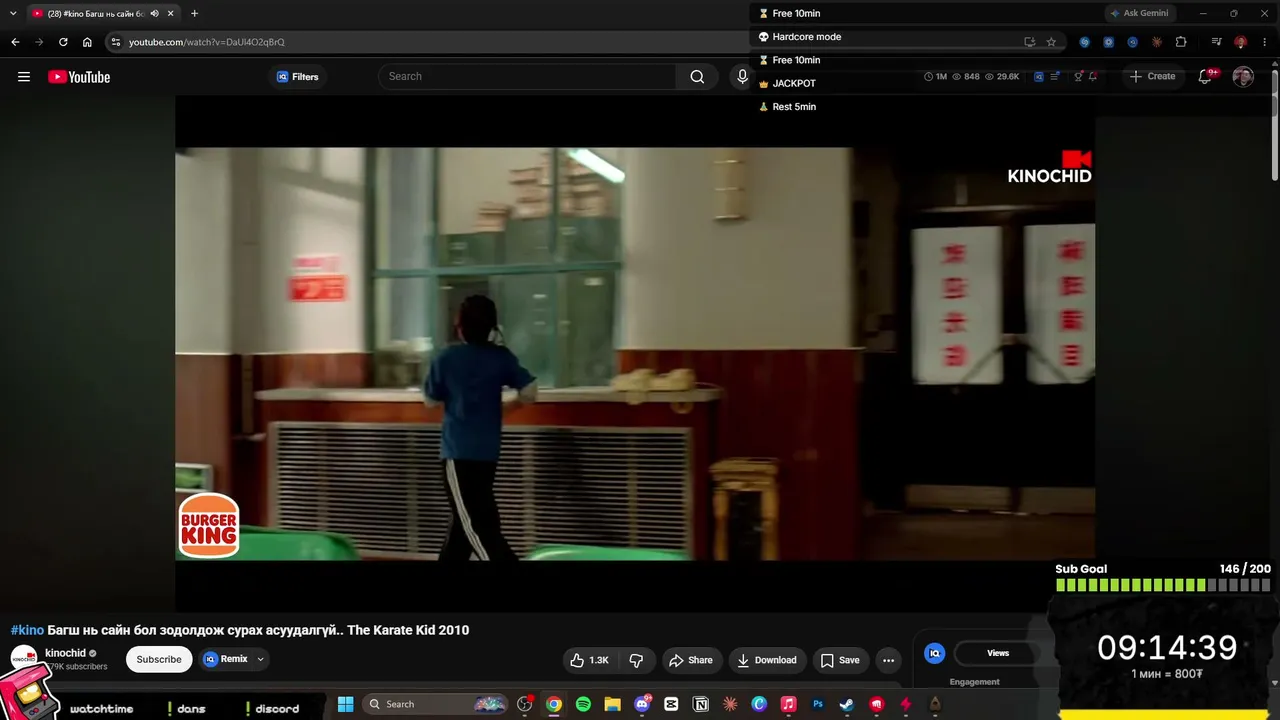Open Photoshop from the taskbar
This screenshot has width=1280, height=720.
(x=818, y=704)
